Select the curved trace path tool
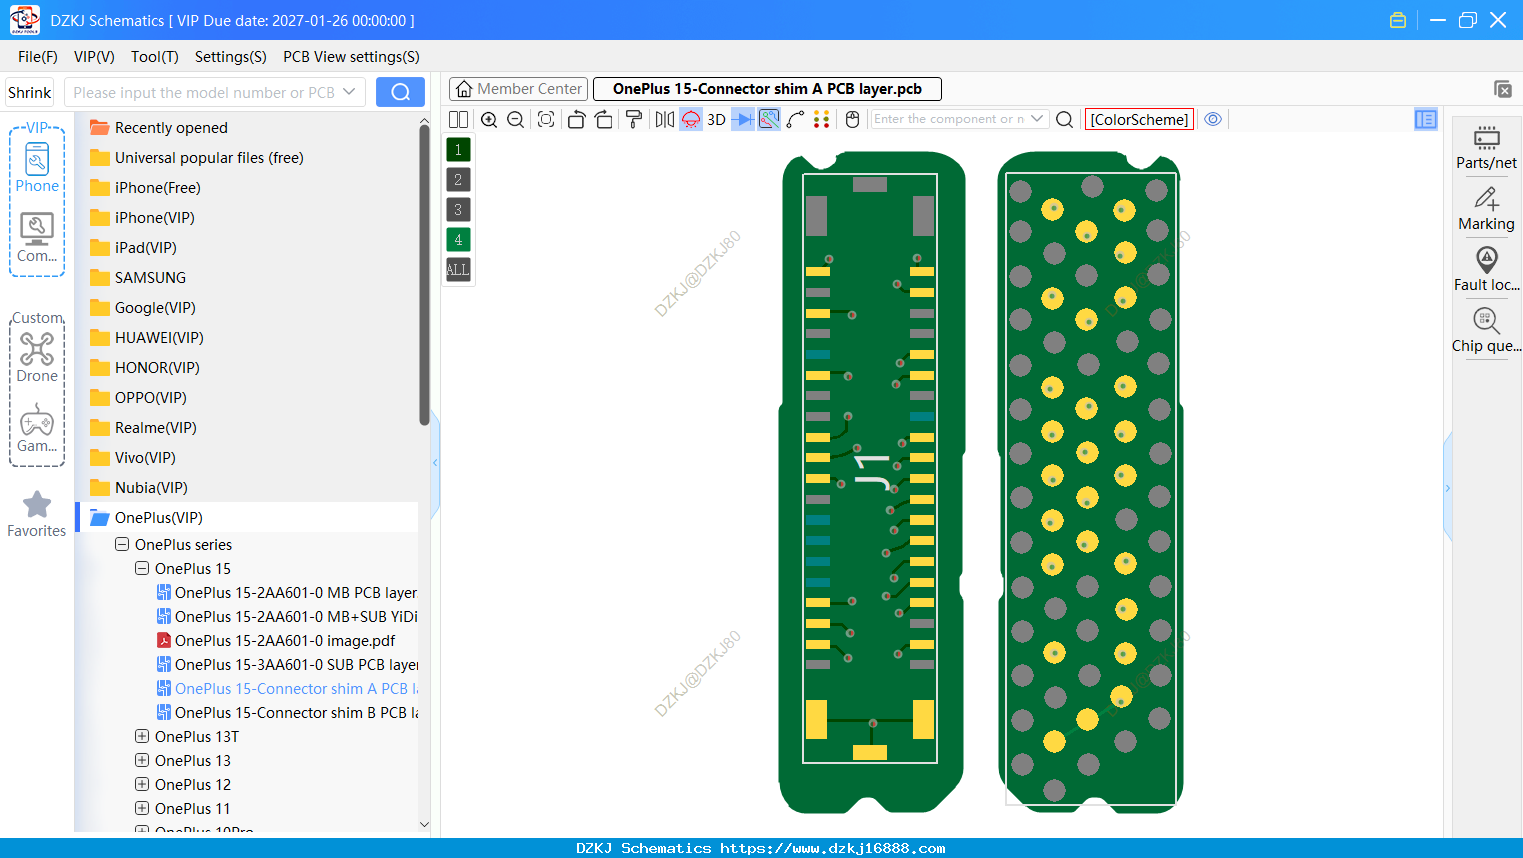1523x858 pixels. click(796, 120)
